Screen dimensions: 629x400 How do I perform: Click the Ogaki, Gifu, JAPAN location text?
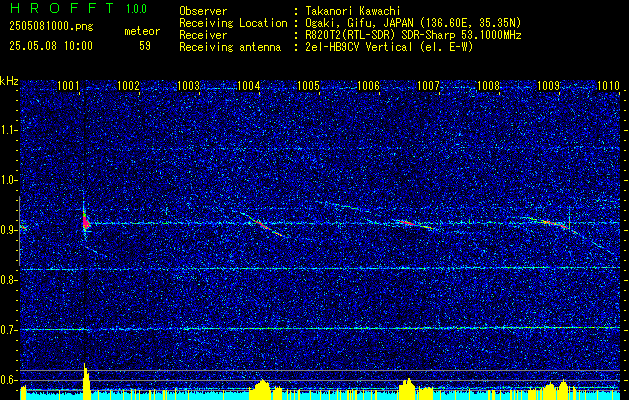click(413, 23)
